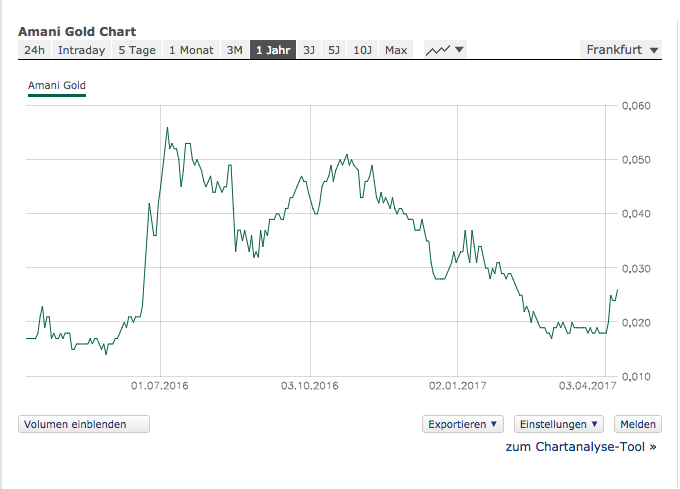Switch chart to 3J range
Image resolution: width=680 pixels, height=489 pixels.
click(x=309, y=50)
